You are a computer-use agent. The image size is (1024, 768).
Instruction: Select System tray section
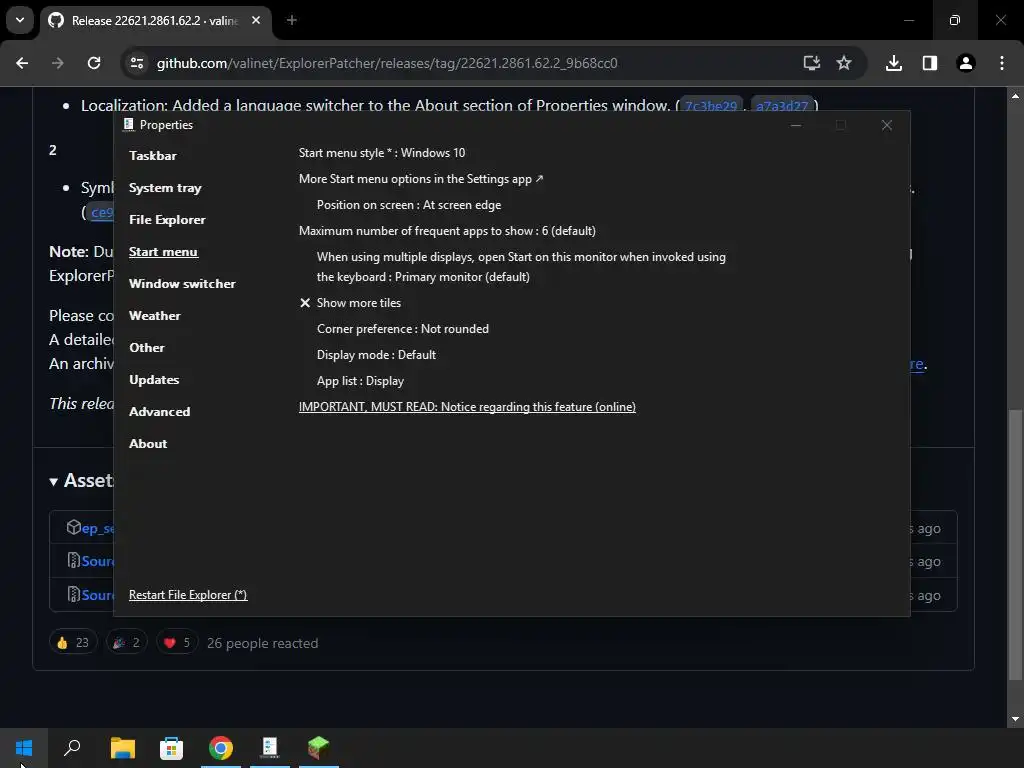165,187
